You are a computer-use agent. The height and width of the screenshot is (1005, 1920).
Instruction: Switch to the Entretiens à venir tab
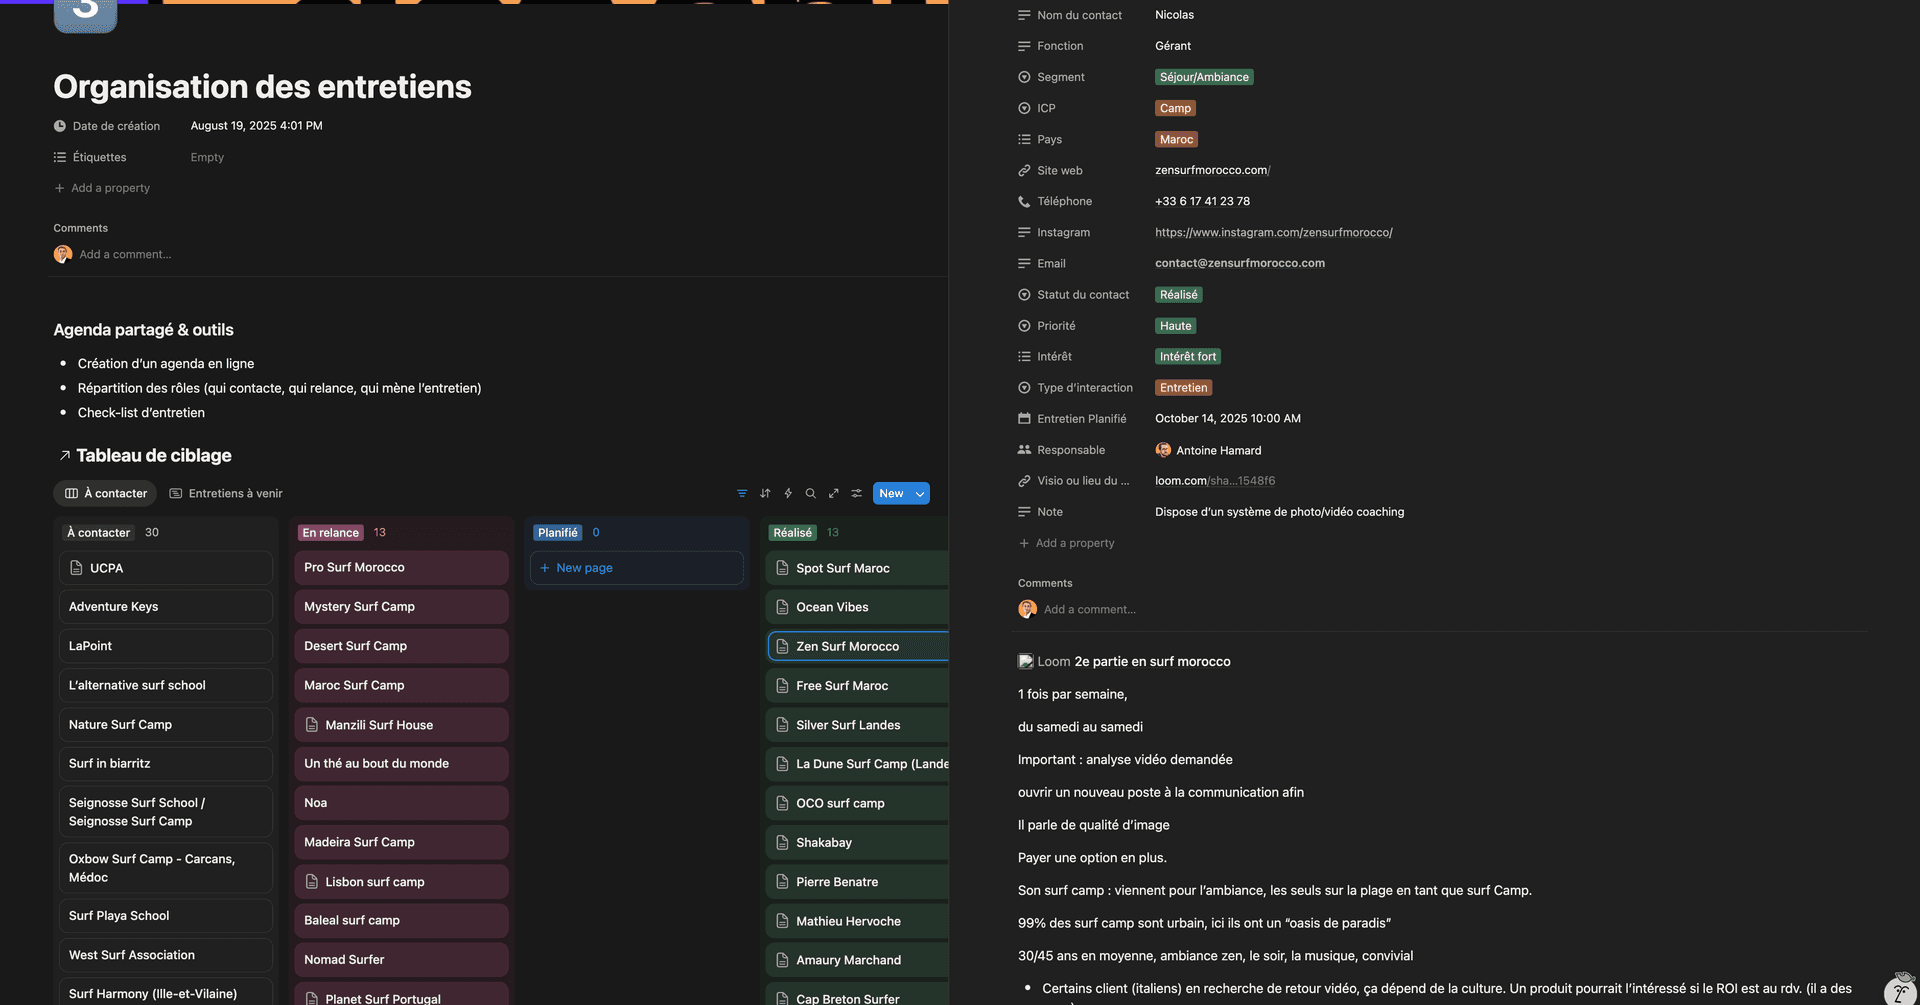coord(226,493)
